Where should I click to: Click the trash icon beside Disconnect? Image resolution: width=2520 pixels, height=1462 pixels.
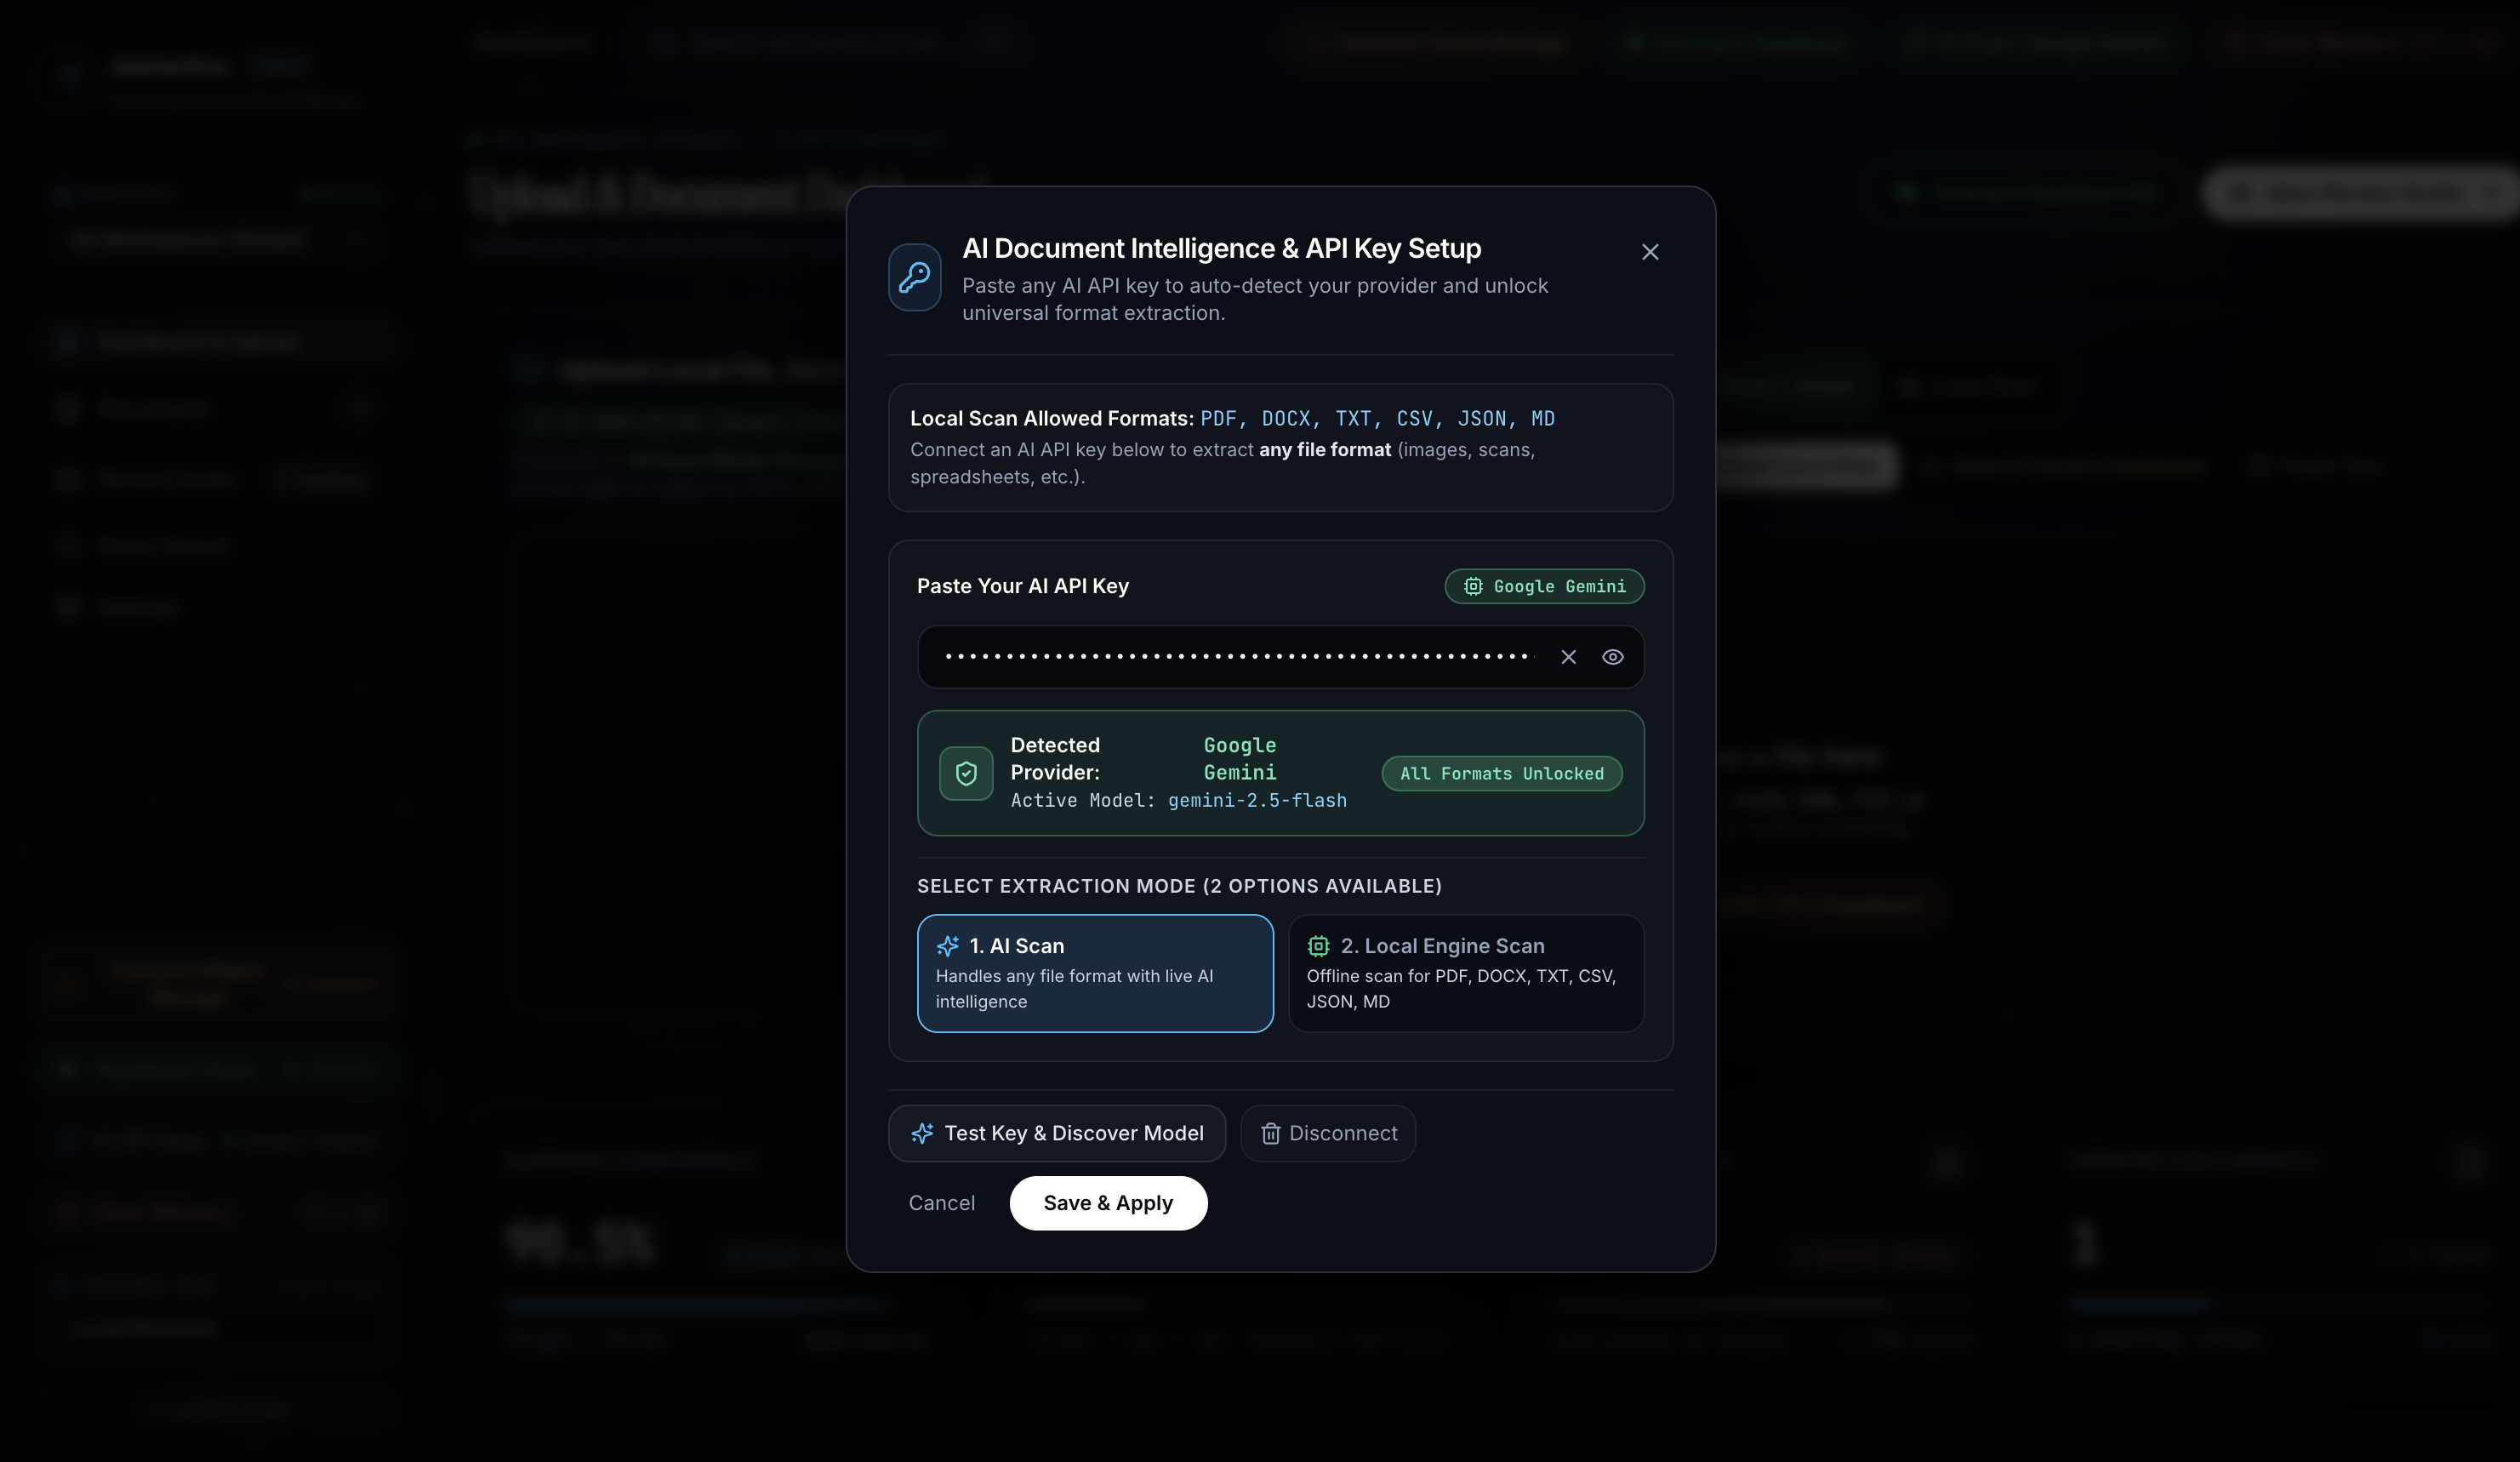1270,1133
